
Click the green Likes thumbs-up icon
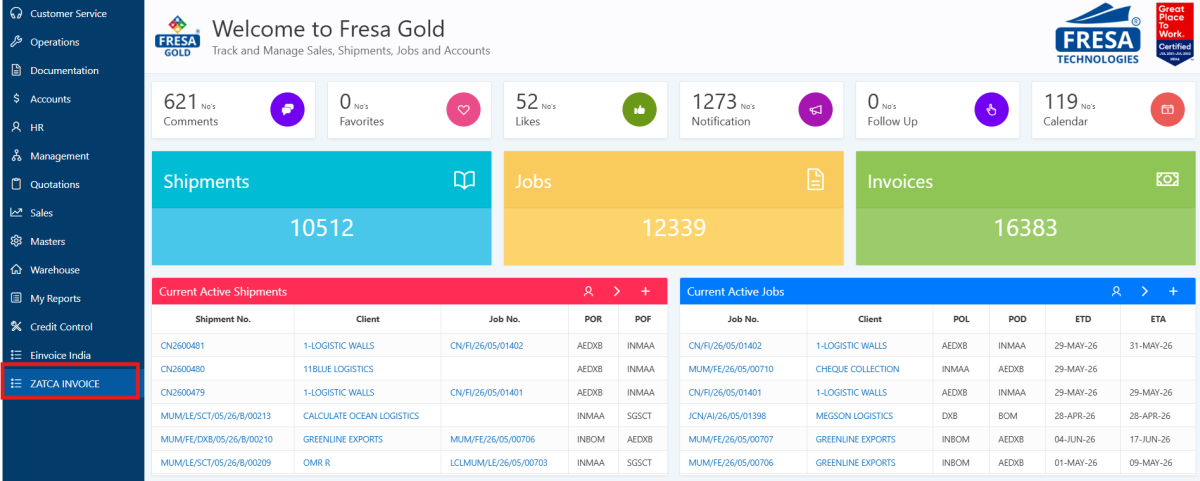click(639, 109)
